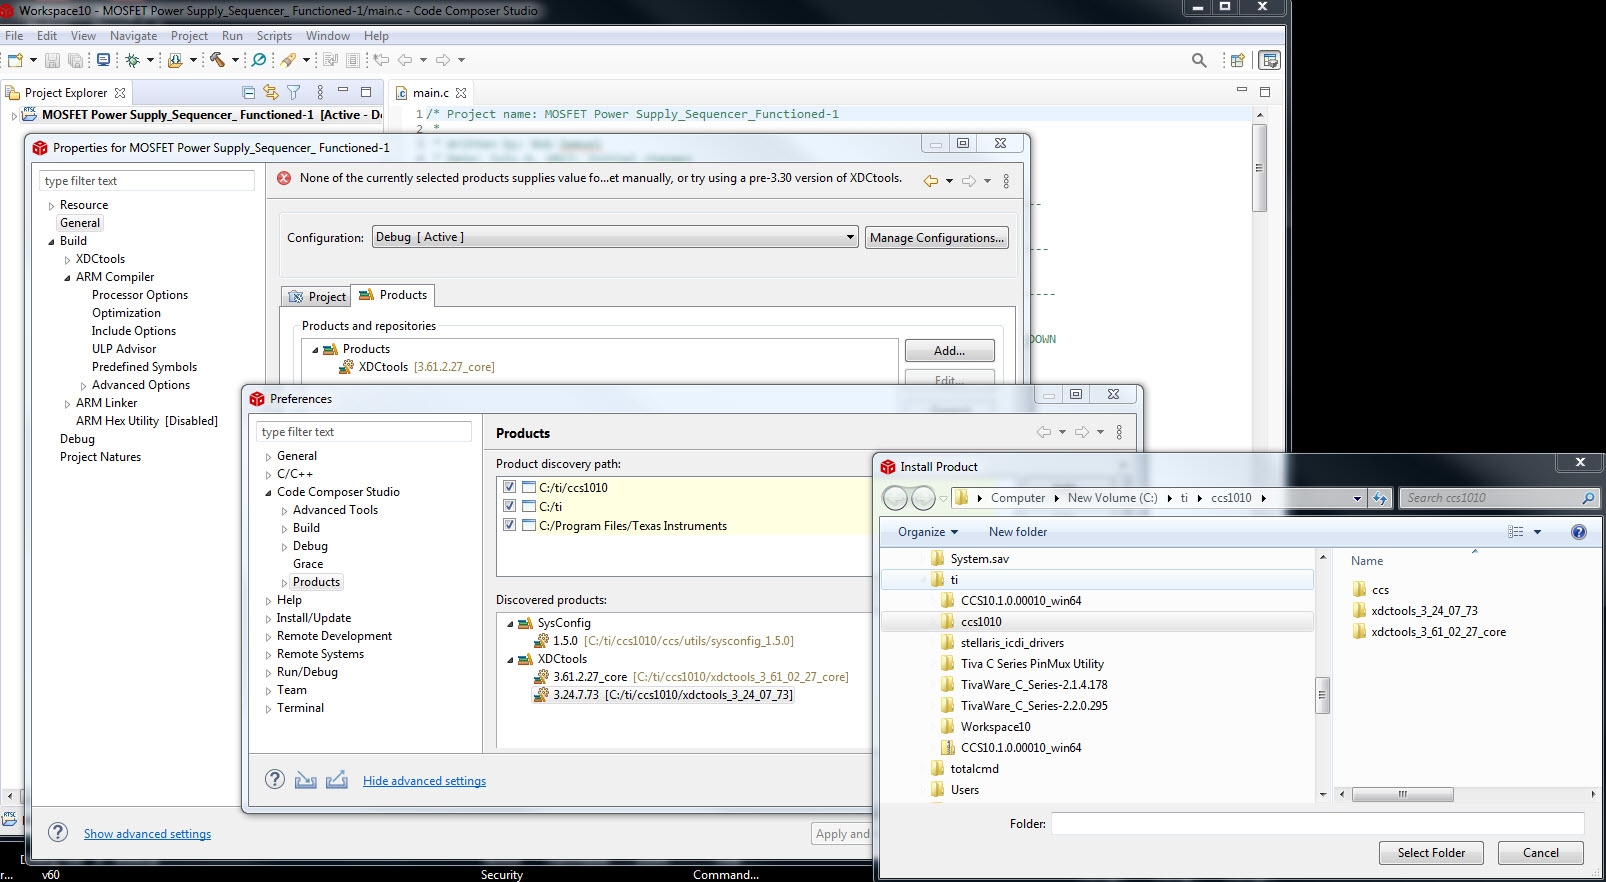Open the filter funnel icon in Project Explorer
1606x882 pixels.
click(294, 92)
